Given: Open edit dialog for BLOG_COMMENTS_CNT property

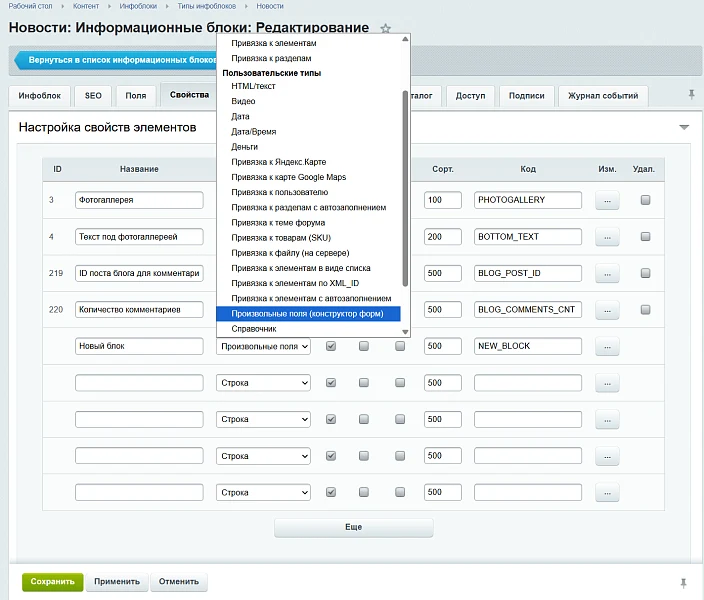Looking at the screenshot, I should [607, 309].
